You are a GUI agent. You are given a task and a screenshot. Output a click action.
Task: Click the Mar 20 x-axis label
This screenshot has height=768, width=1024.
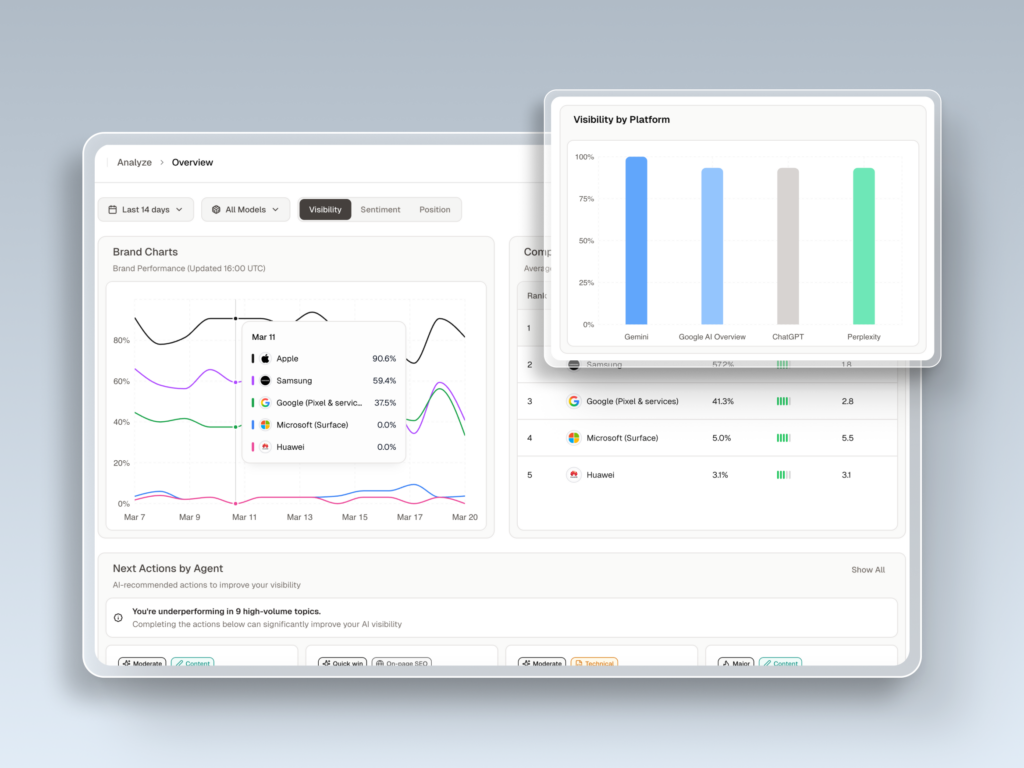click(x=464, y=517)
